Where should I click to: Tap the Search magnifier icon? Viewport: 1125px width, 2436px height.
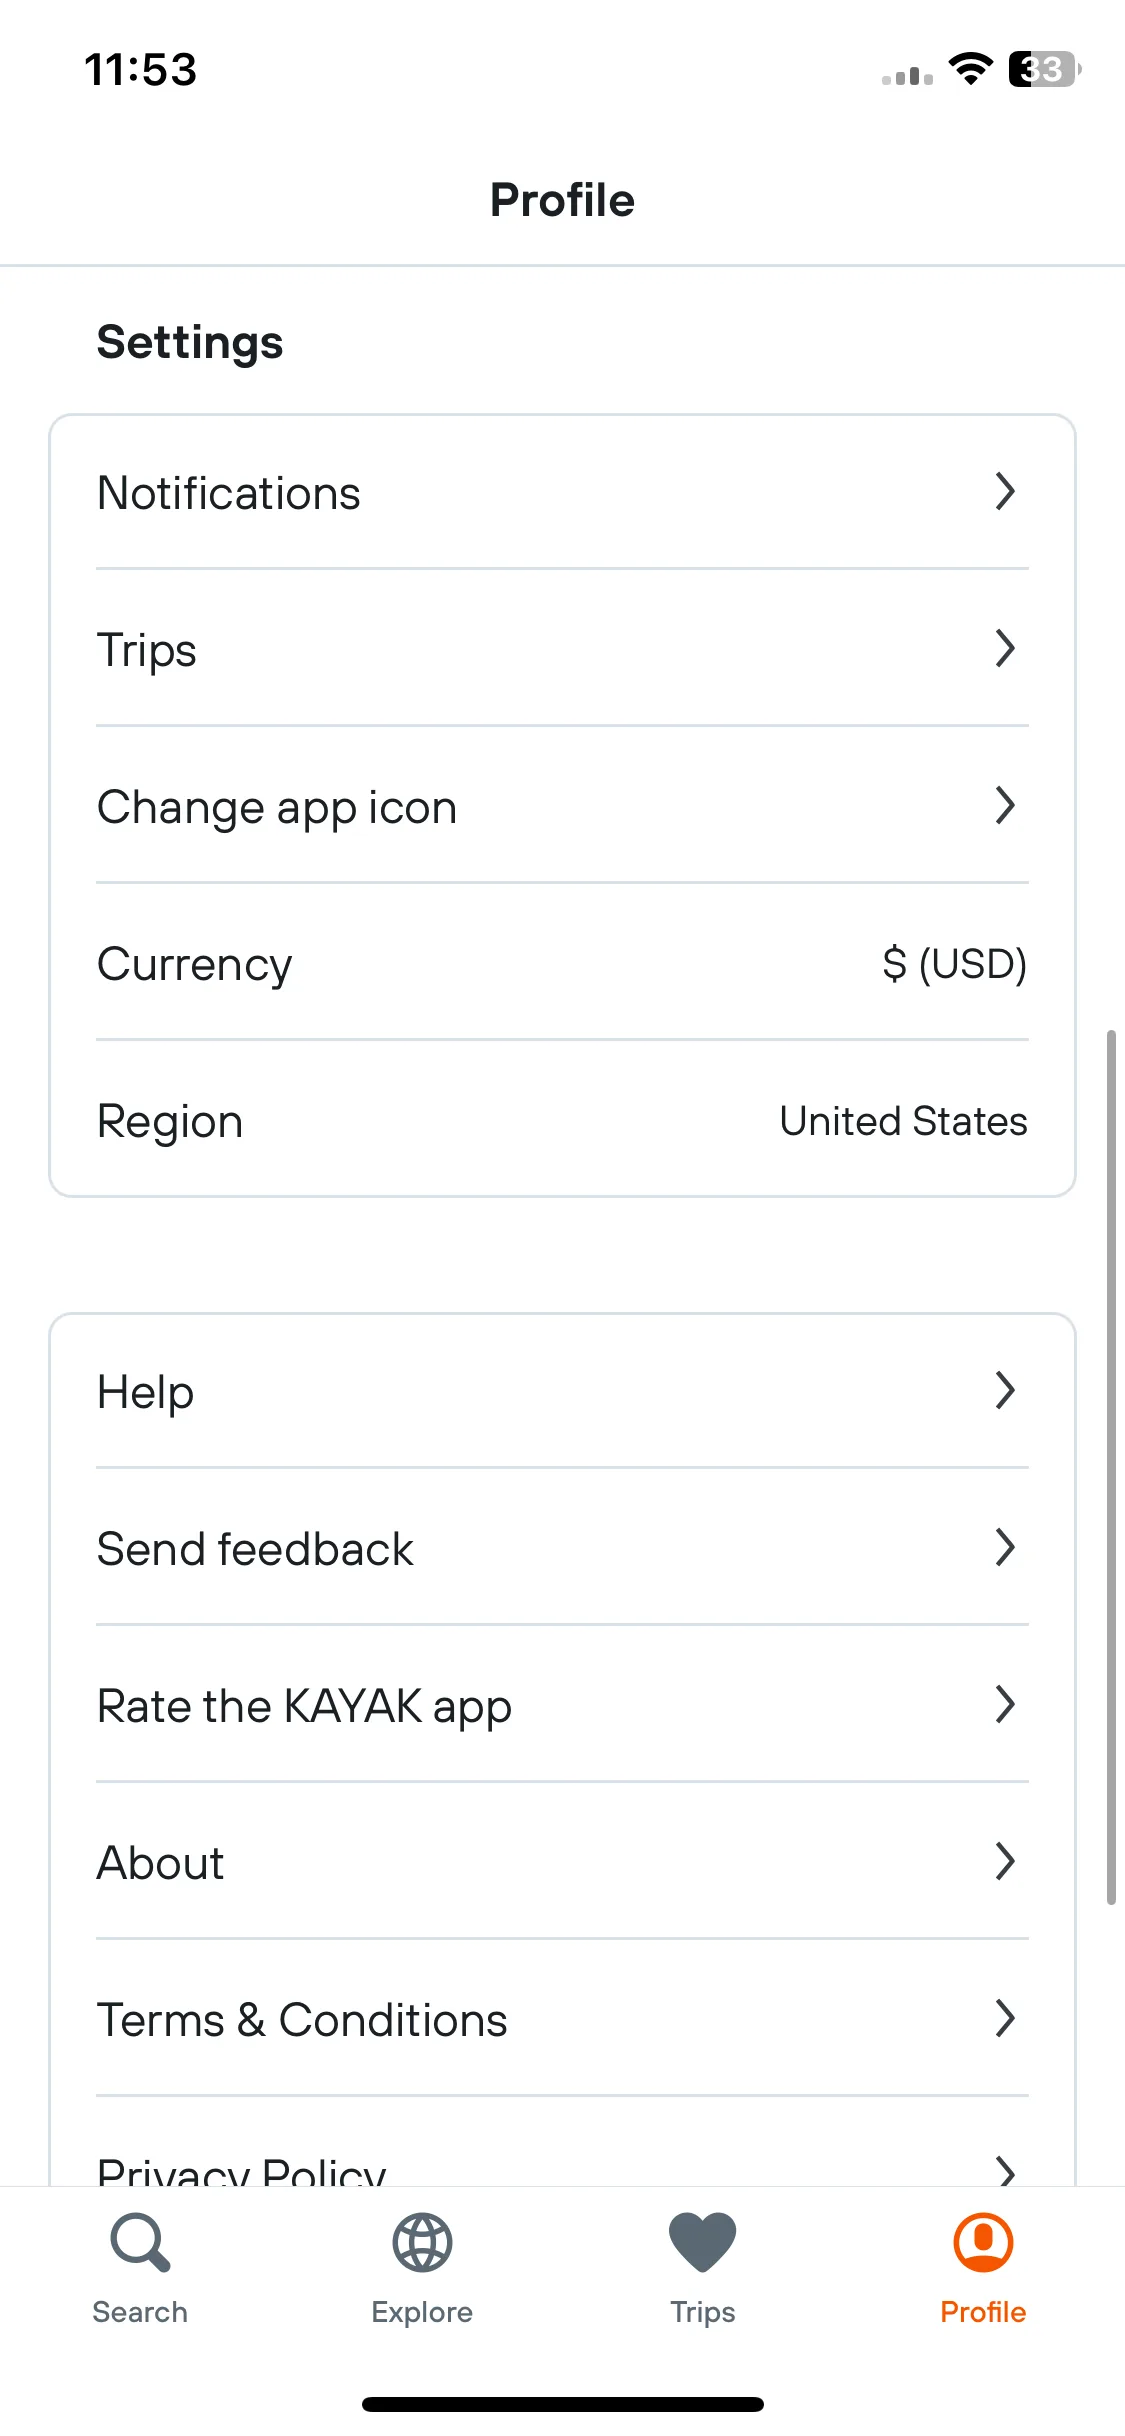point(140,2243)
